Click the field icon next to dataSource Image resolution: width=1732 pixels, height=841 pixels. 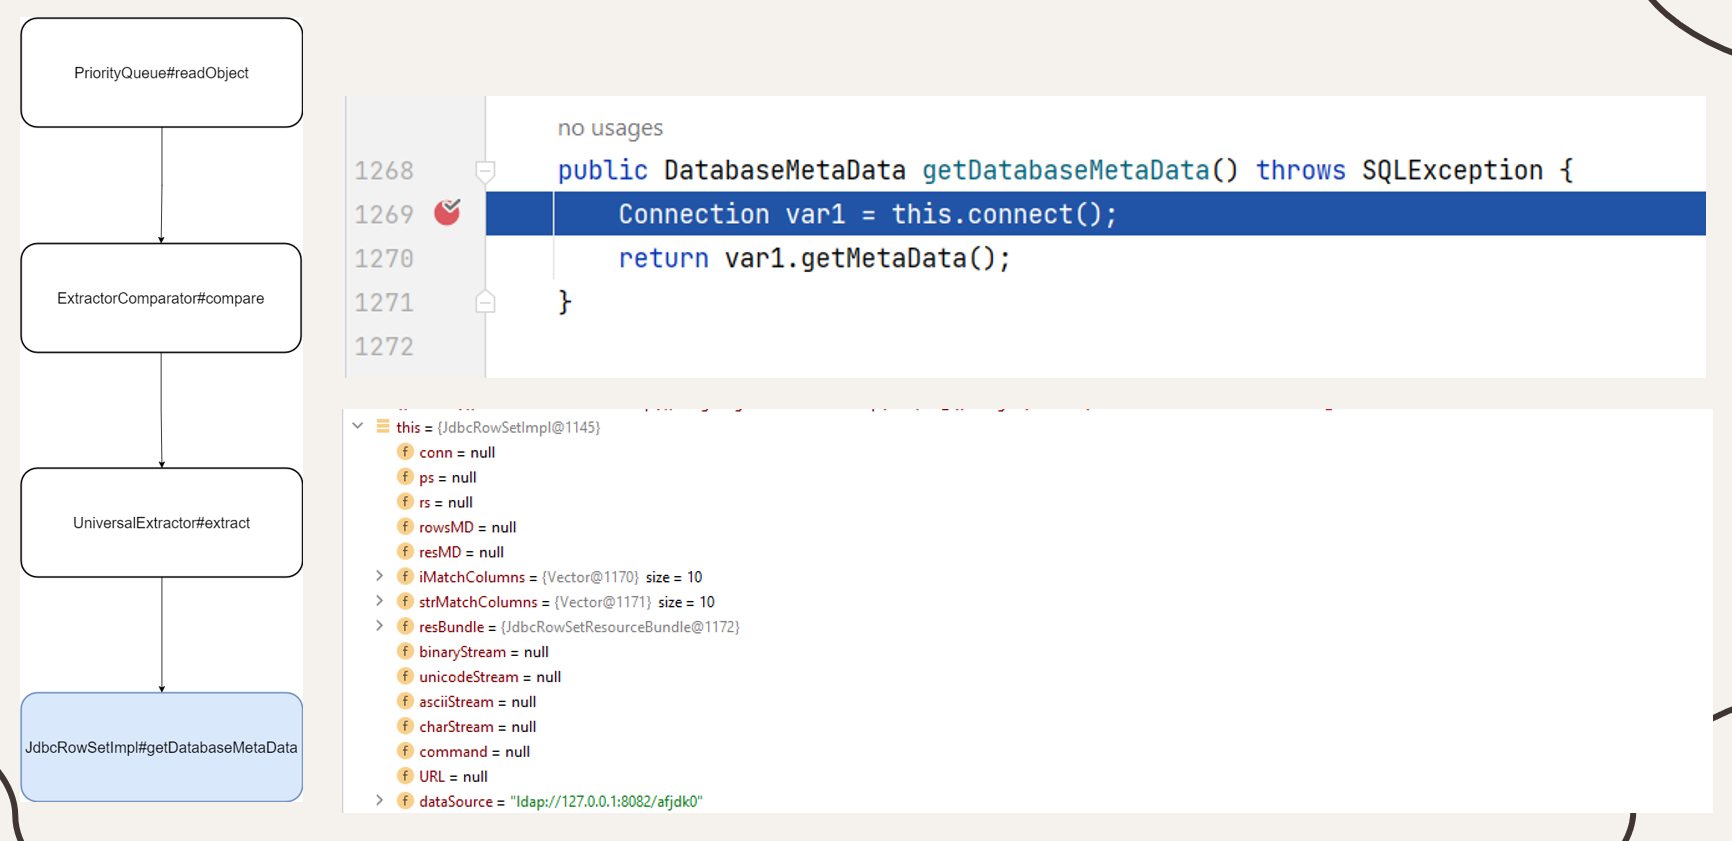click(x=405, y=802)
